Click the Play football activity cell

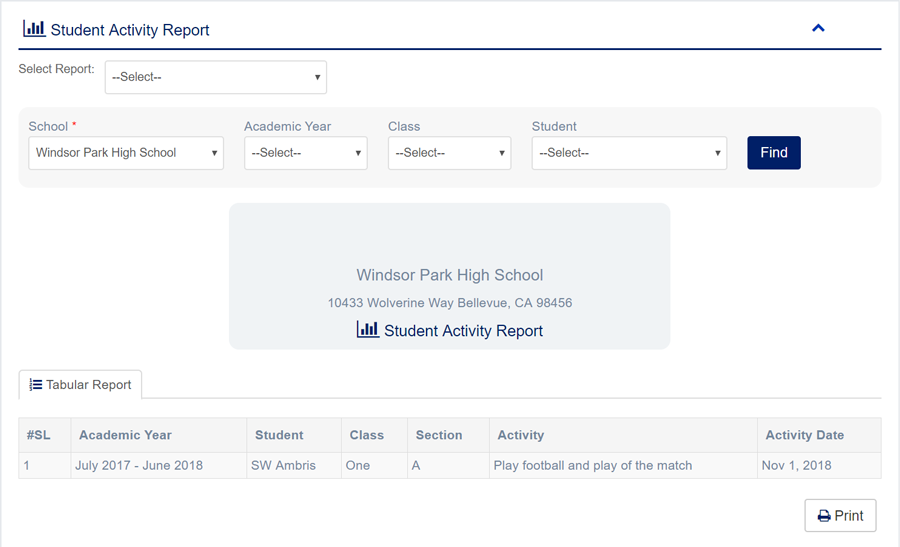tap(592, 465)
